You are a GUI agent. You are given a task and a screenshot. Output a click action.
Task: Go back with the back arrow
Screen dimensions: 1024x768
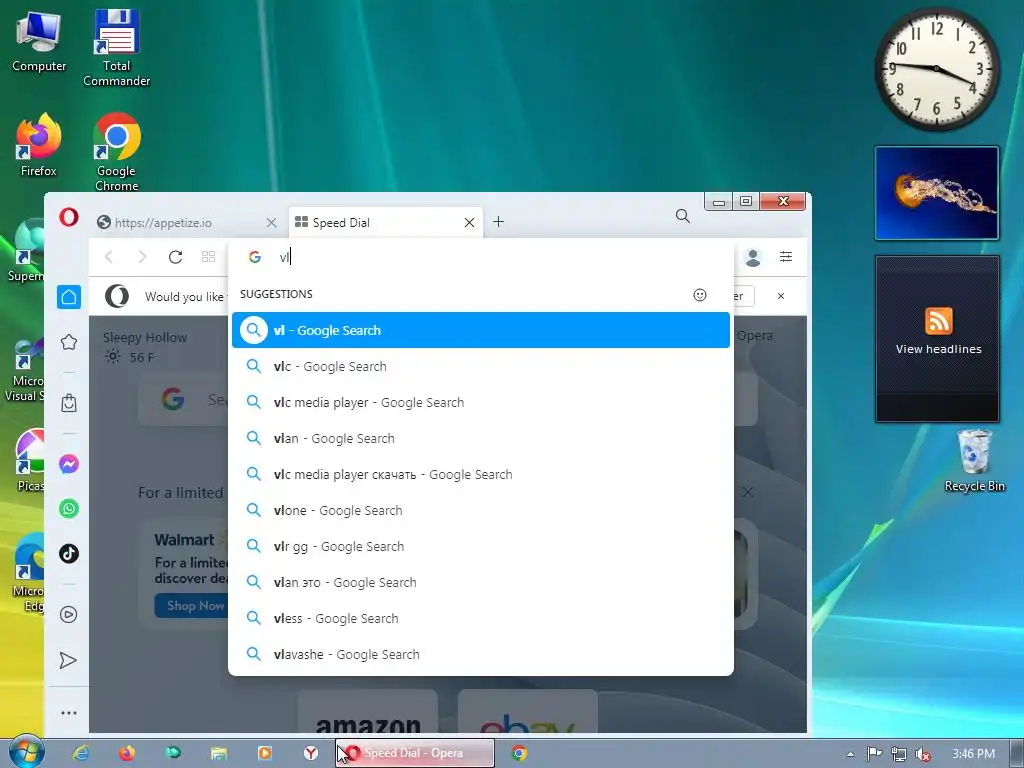pyautogui.click(x=109, y=257)
